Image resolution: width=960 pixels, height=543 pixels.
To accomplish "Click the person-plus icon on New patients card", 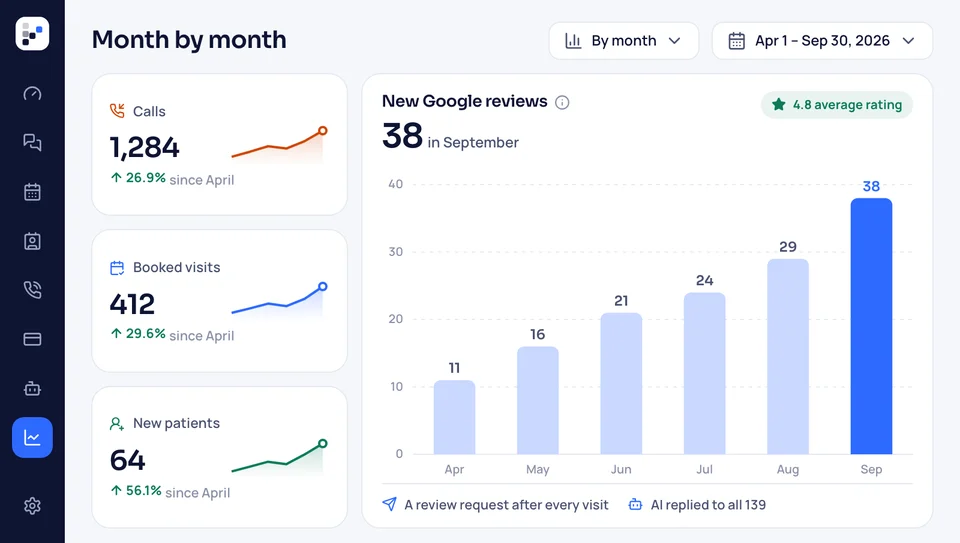I will [117, 424].
